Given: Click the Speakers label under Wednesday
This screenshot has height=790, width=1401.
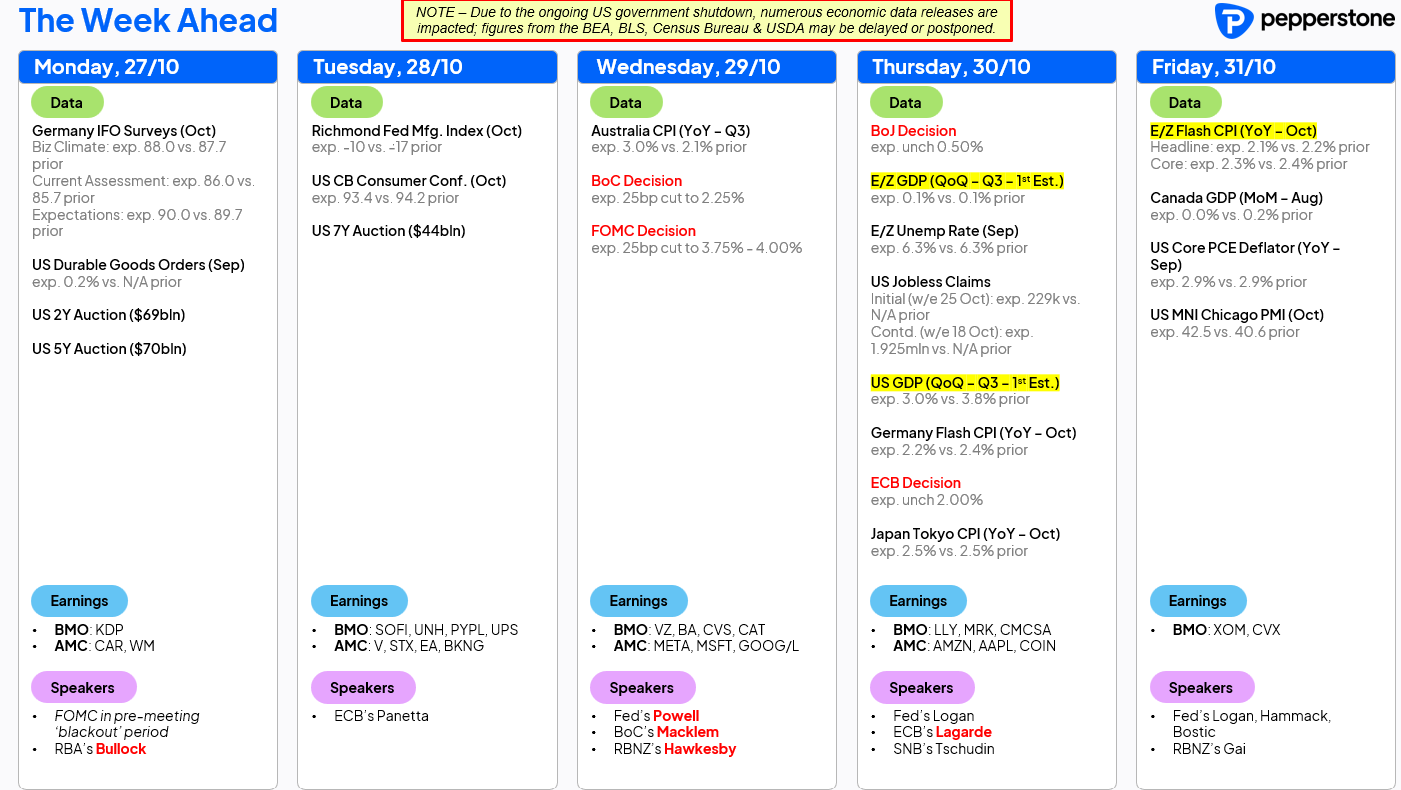Looking at the screenshot, I should 642,688.
